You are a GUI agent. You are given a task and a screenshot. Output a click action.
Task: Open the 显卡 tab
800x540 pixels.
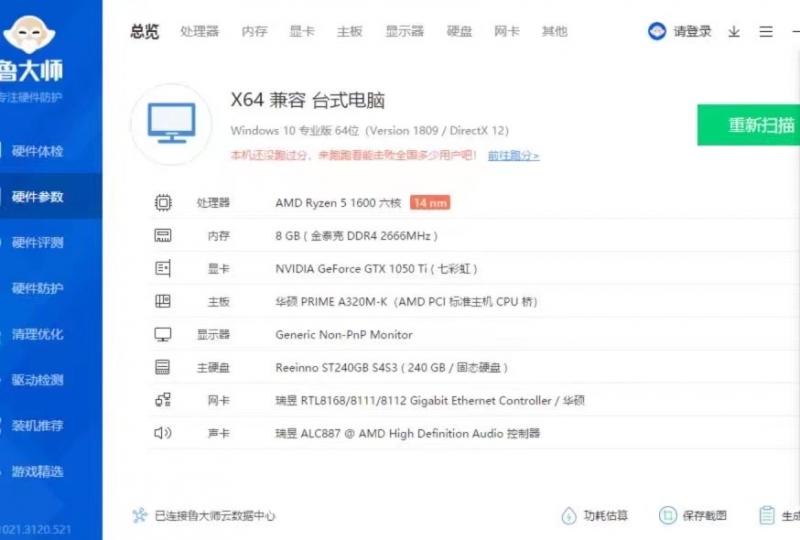tap(302, 32)
